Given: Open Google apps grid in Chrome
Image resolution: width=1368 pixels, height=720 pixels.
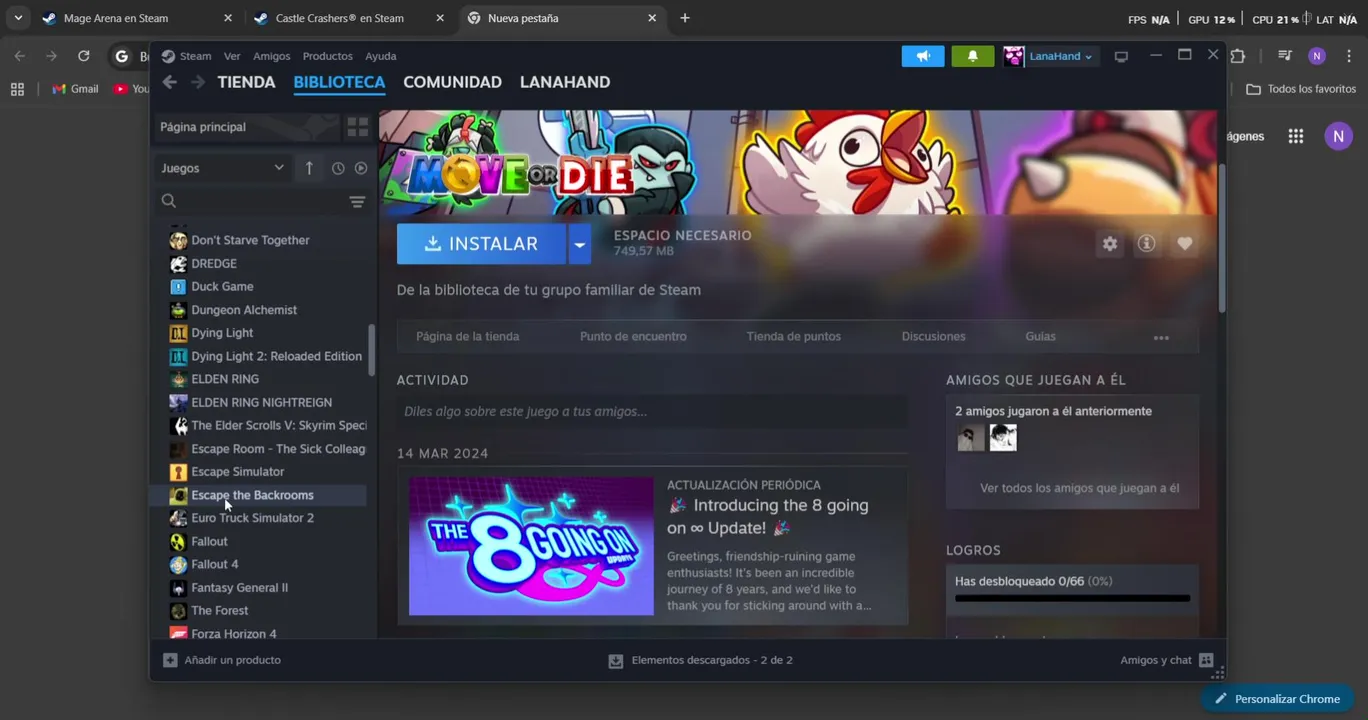Looking at the screenshot, I should click(x=1295, y=136).
